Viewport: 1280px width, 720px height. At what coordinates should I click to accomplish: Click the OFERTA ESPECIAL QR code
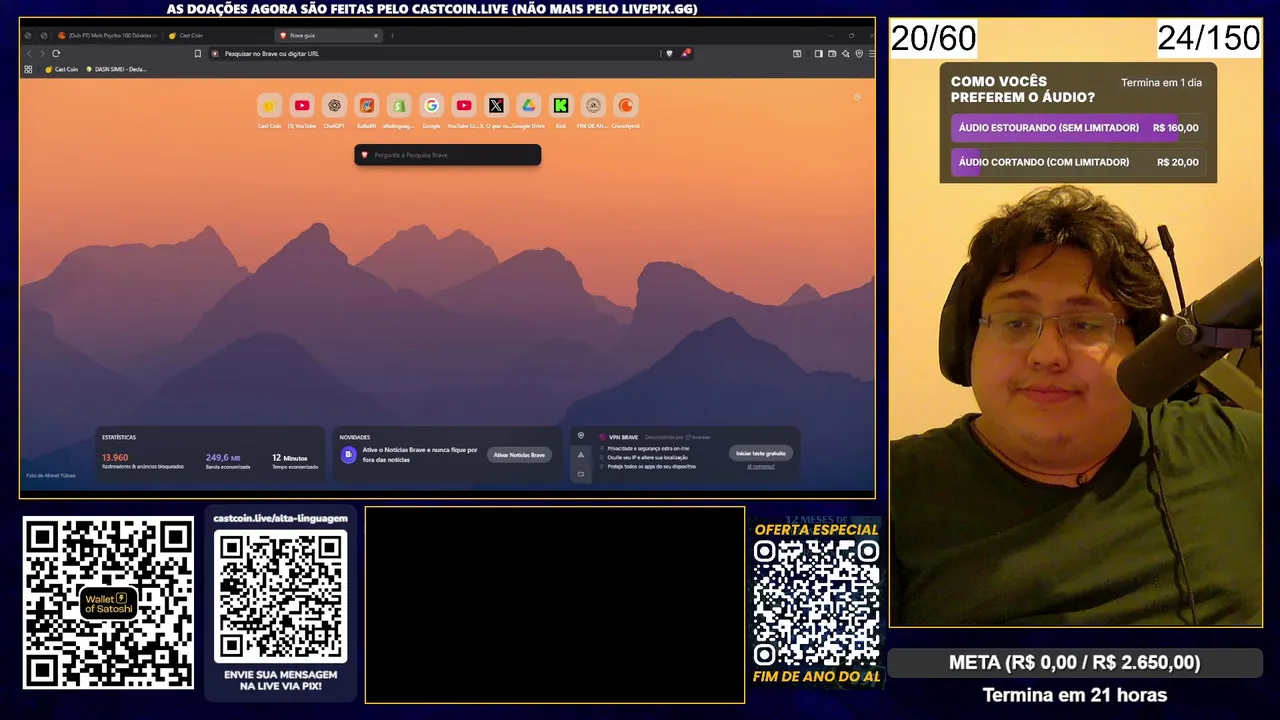click(816, 604)
